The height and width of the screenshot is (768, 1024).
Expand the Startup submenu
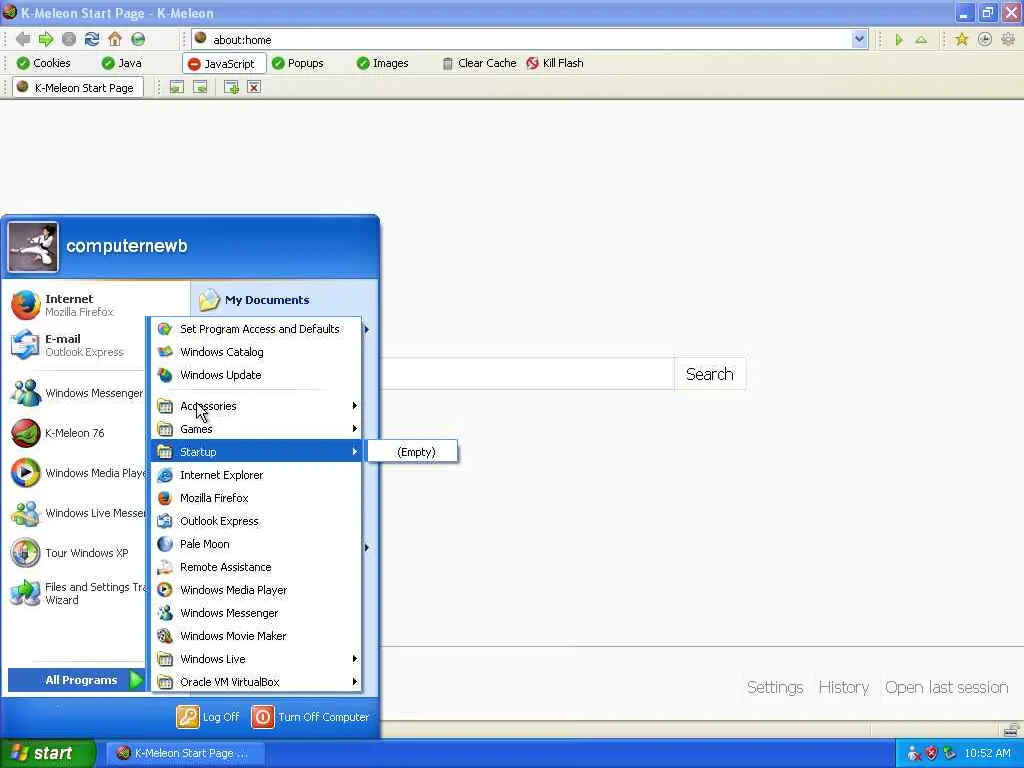click(x=256, y=452)
